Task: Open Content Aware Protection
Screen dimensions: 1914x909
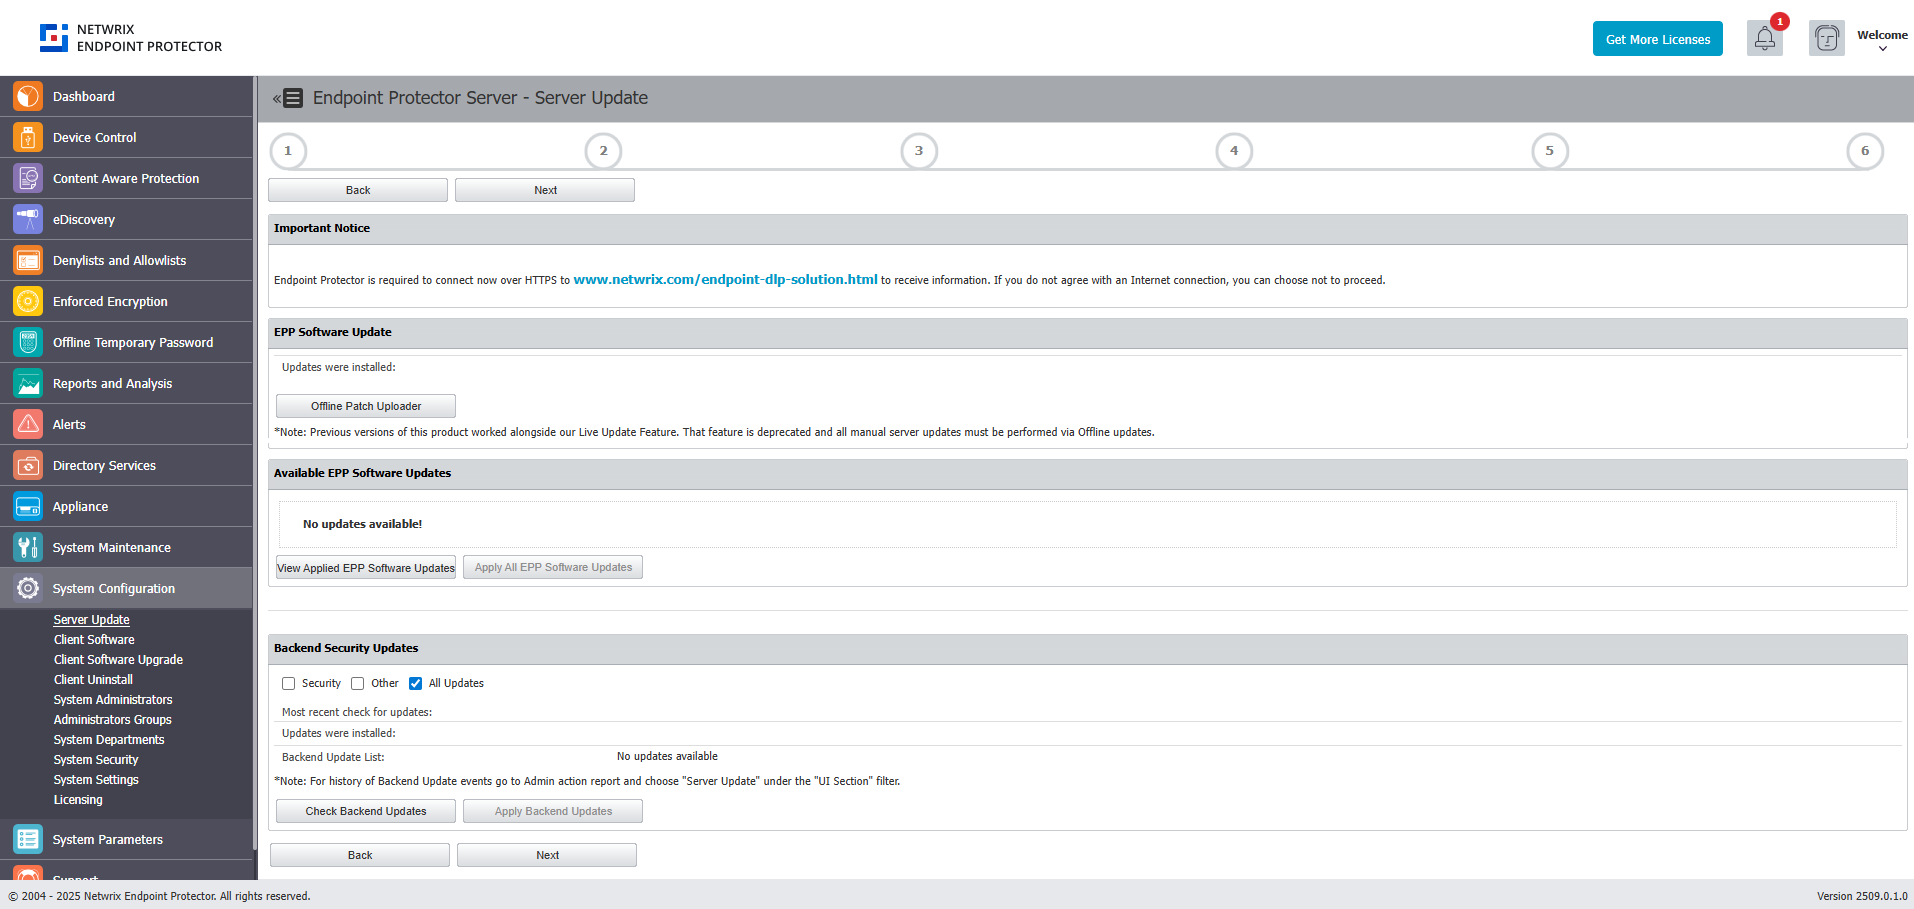Action: (125, 178)
